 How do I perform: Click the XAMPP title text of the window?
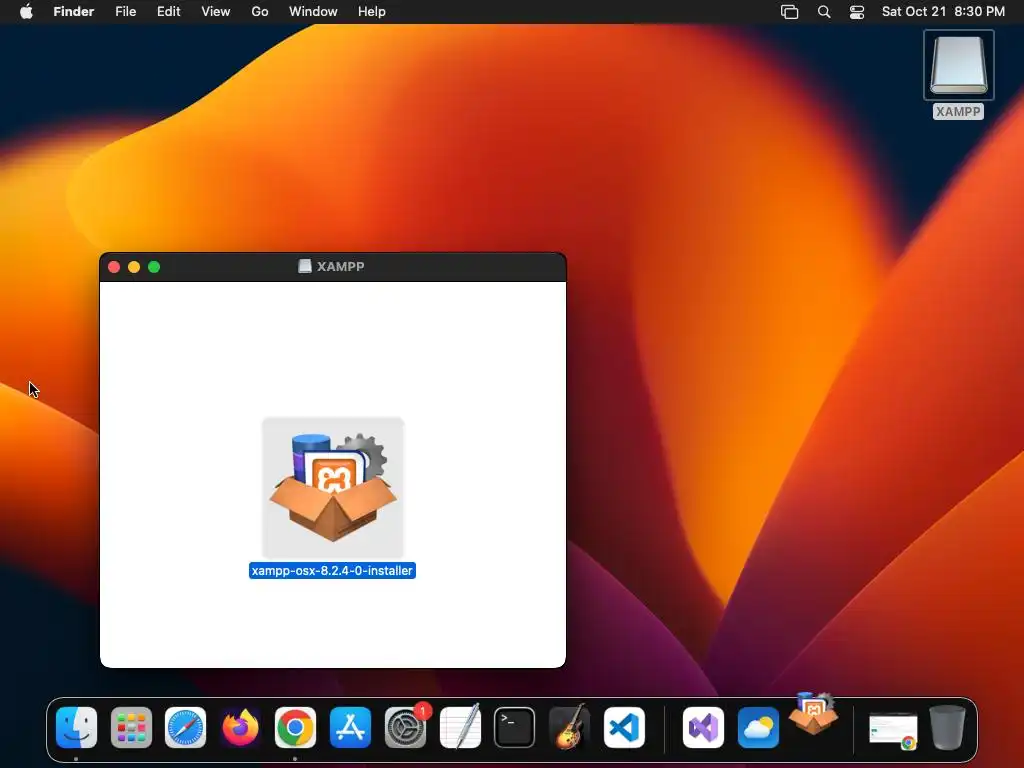(341, 266)
